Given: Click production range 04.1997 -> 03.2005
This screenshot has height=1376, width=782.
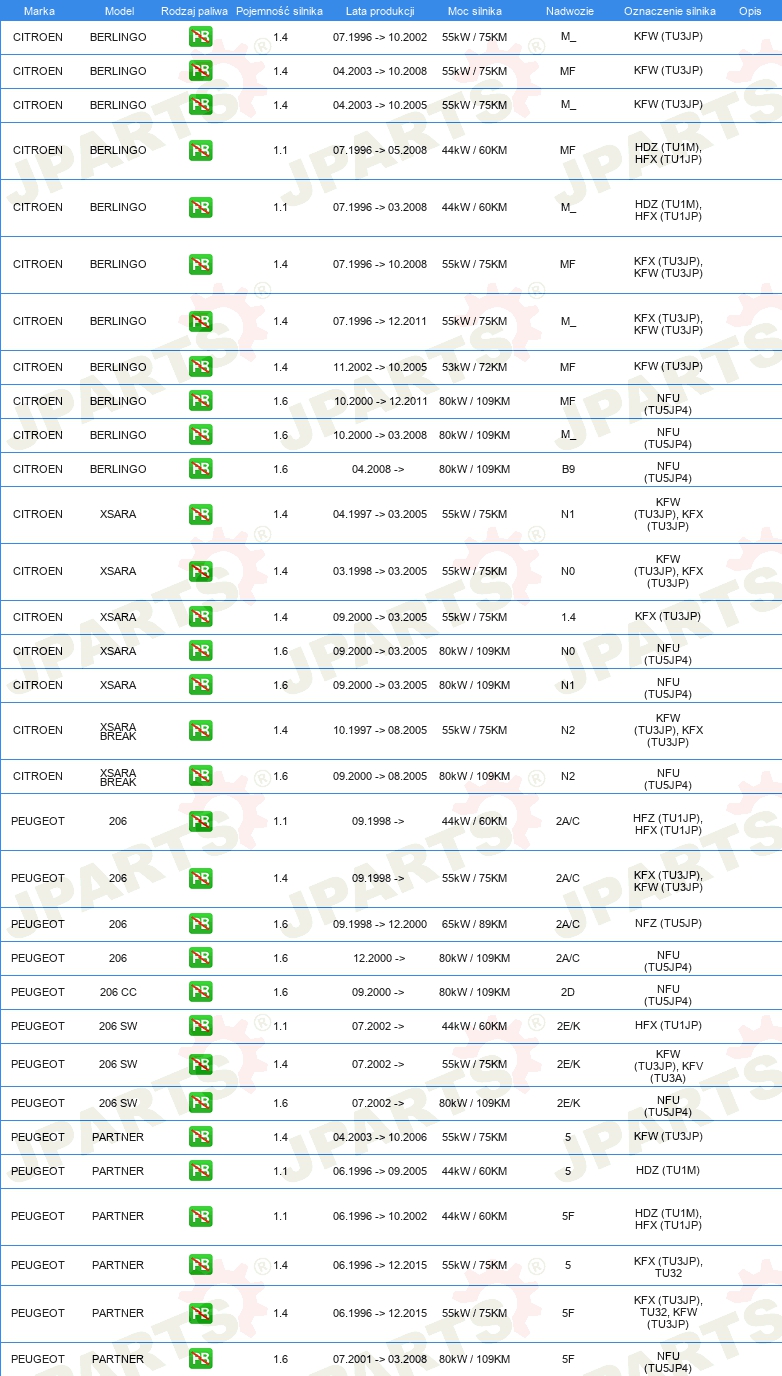Looking at the screenshot, I should click(x=379, y=515).
